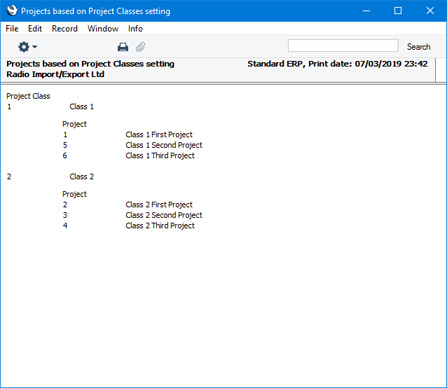Image resolution: width=447 pixels, height=388 pixels.
Task: Click the 'Project Class' heading
Action: (x=28, y=96)
